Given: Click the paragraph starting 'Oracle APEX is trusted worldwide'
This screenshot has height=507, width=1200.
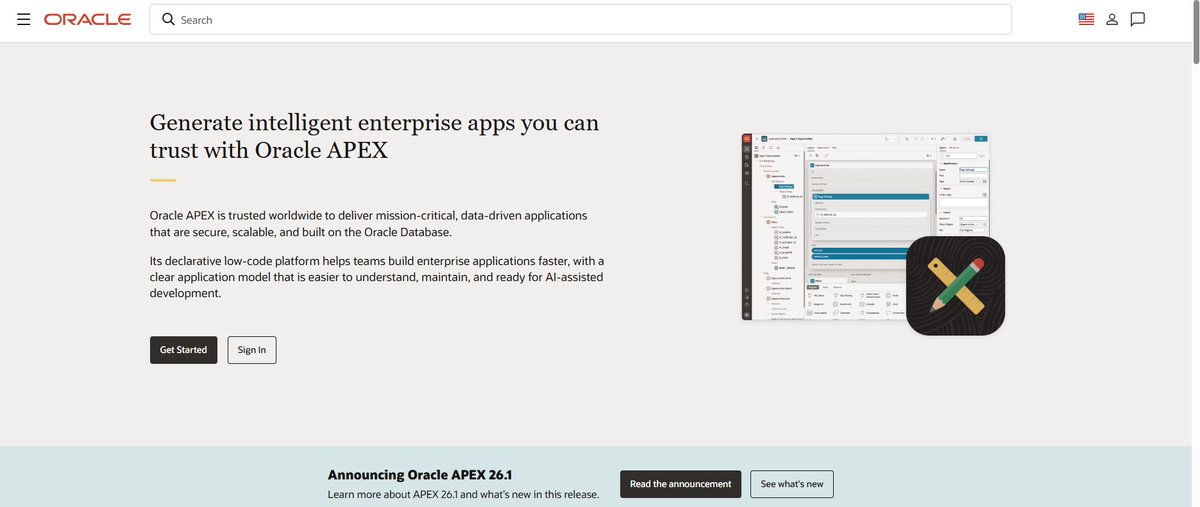Looking at the screenshot, I should coord(369,224).
